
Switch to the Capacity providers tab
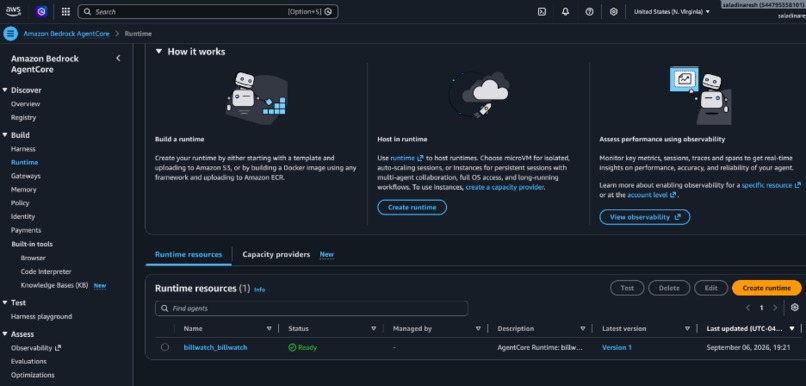276,254
